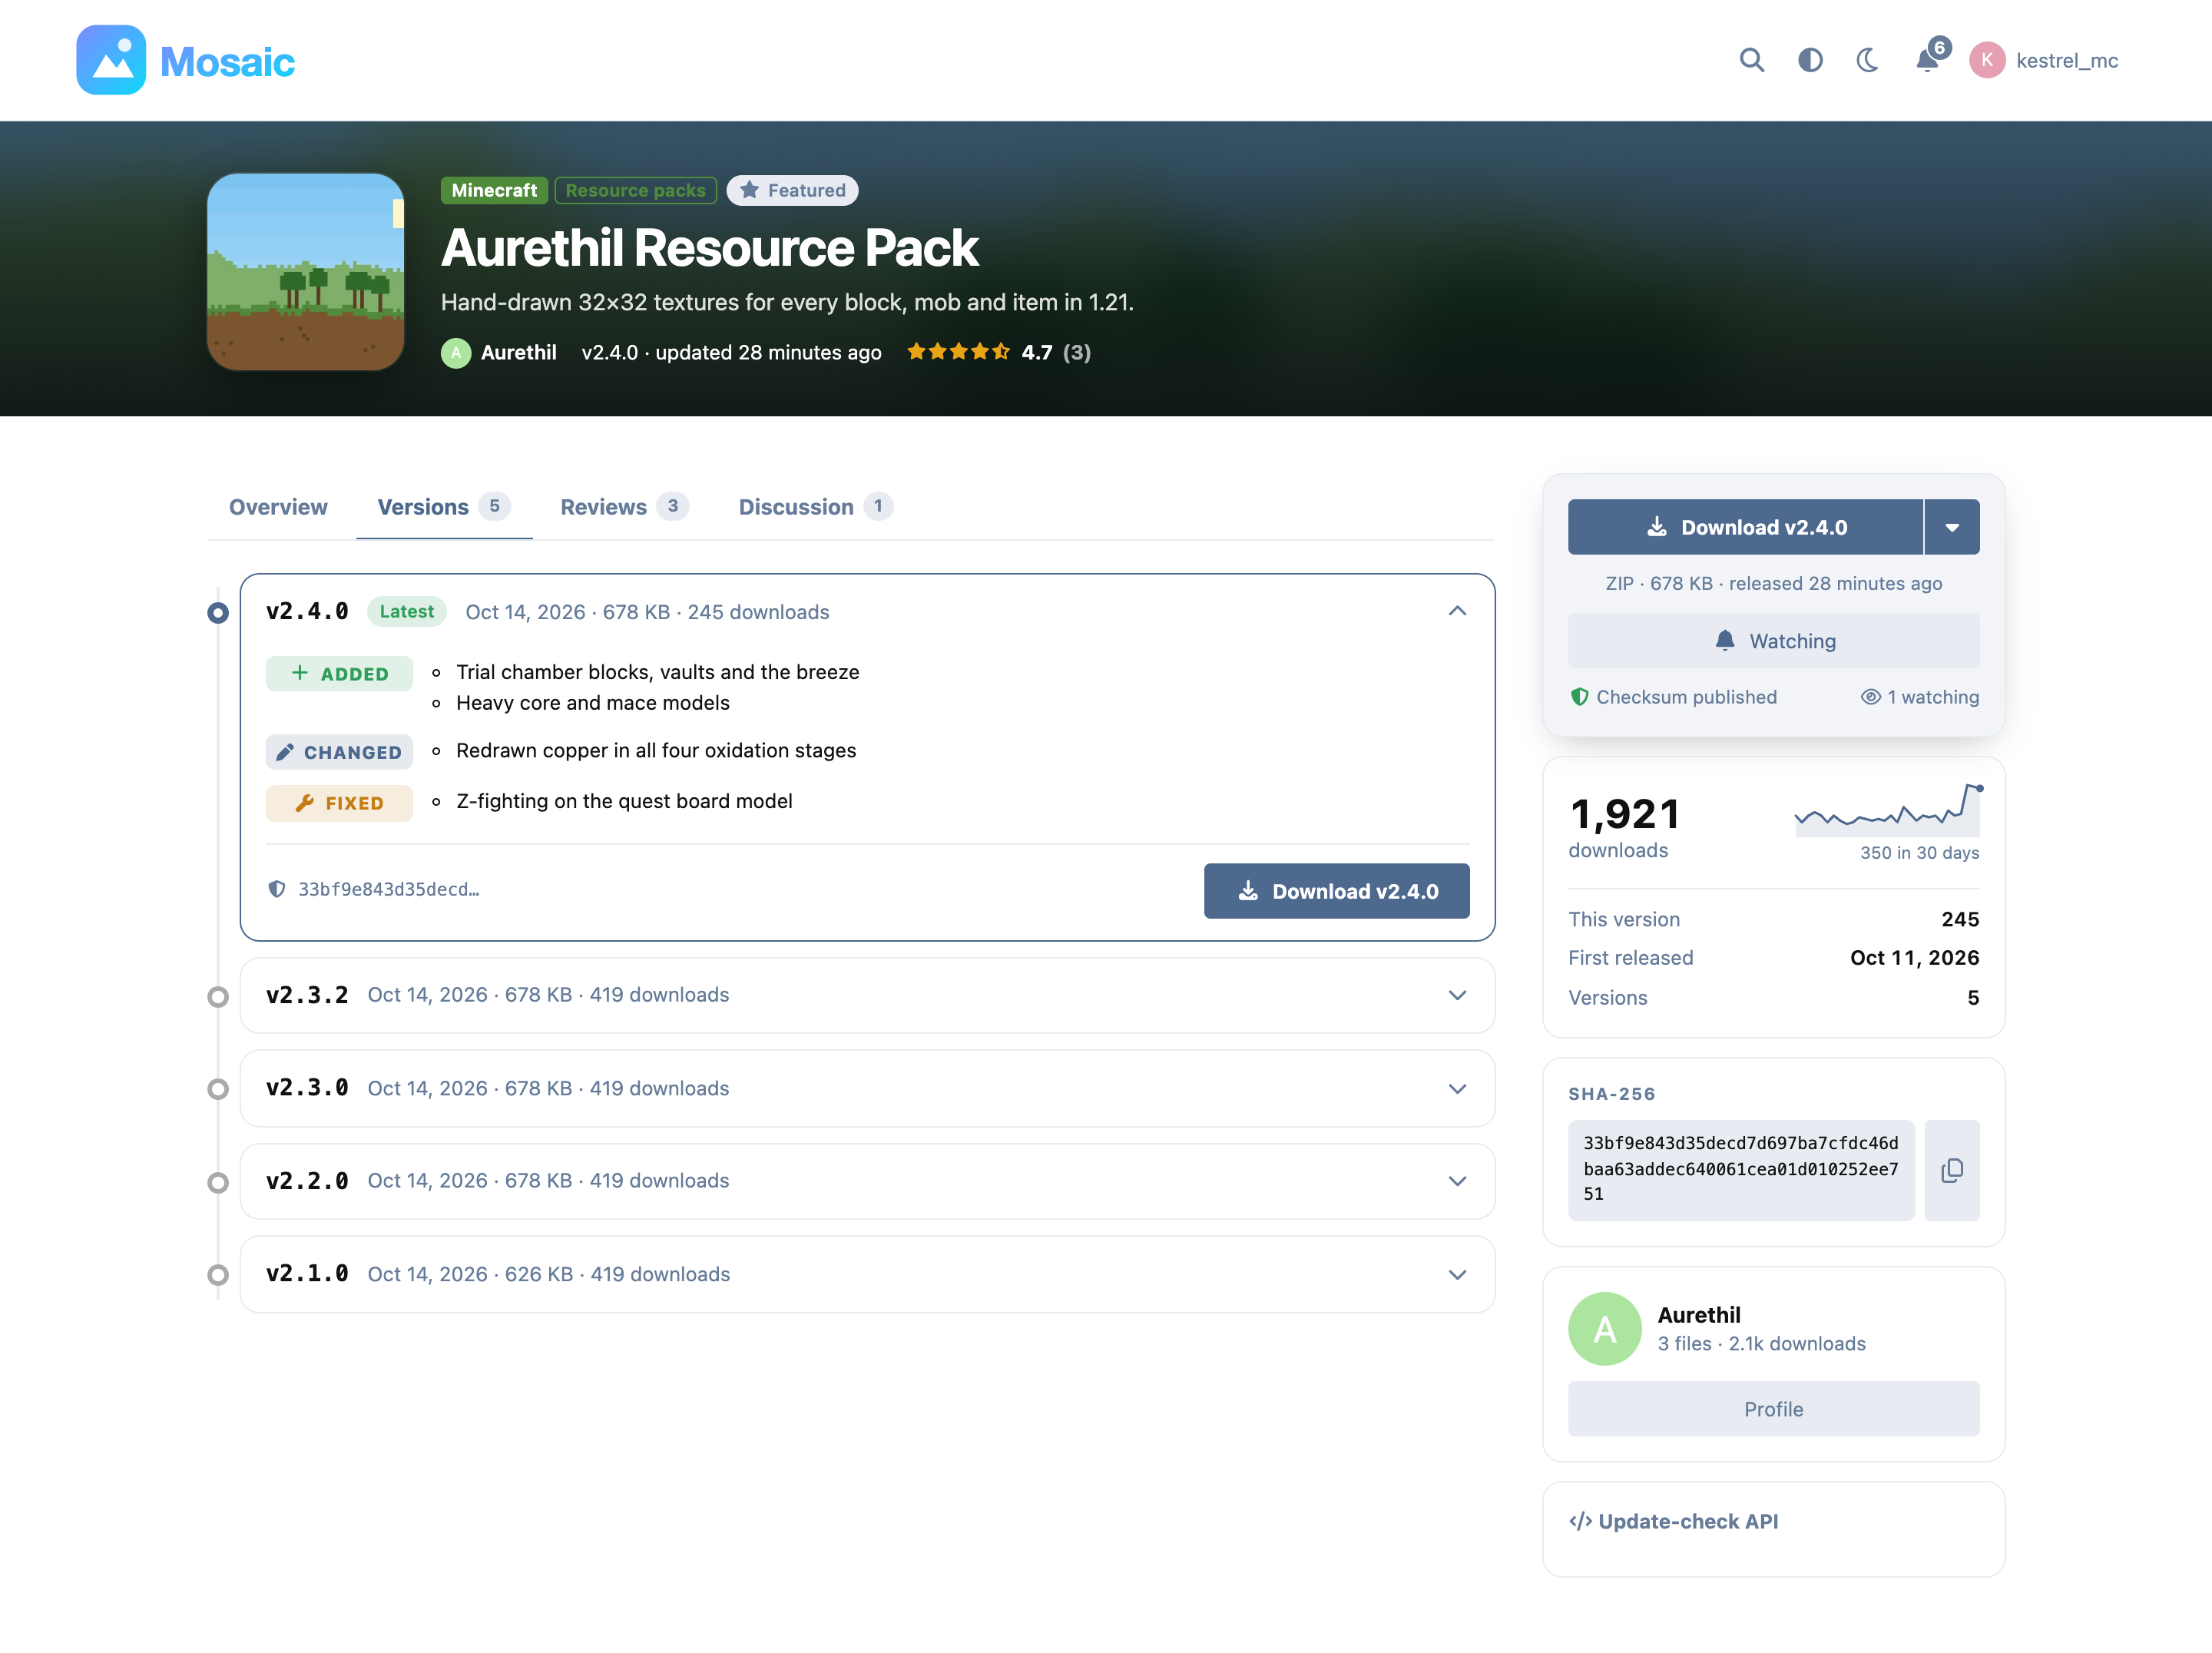
Task: Click the Featured star badge
Action: 792,190
